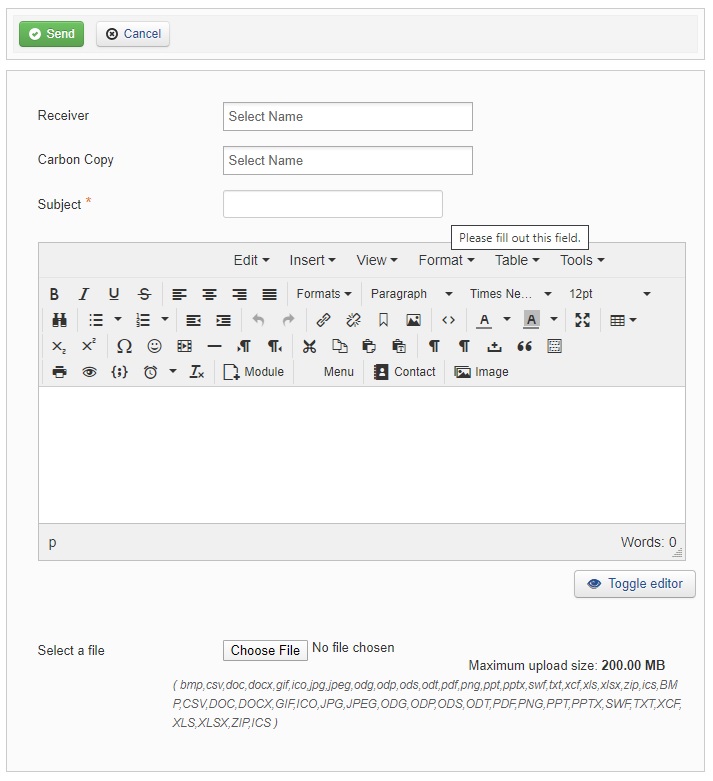The image size is (713, 781).
Task: Click the text color swatch letter A
Action: [x=484, y=320]
